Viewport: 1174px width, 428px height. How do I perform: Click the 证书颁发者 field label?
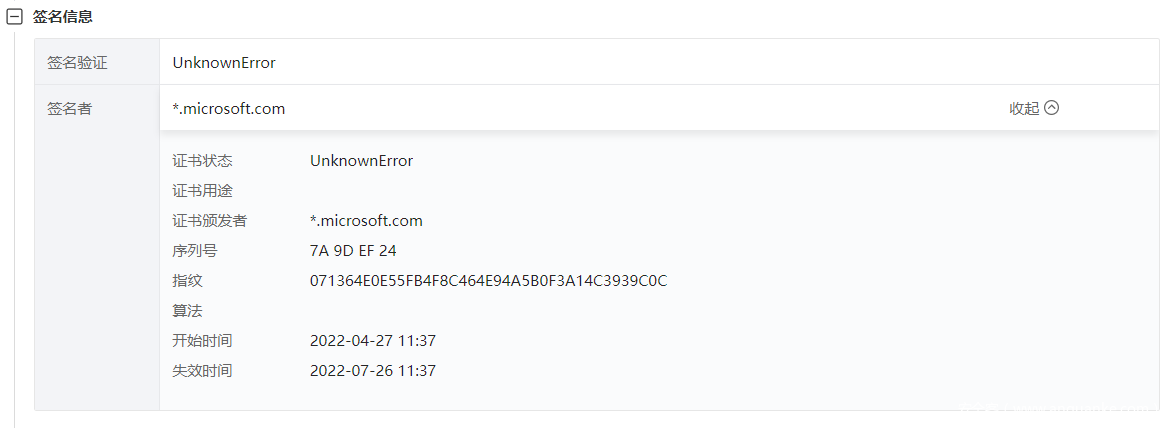(x=209, y=220)
